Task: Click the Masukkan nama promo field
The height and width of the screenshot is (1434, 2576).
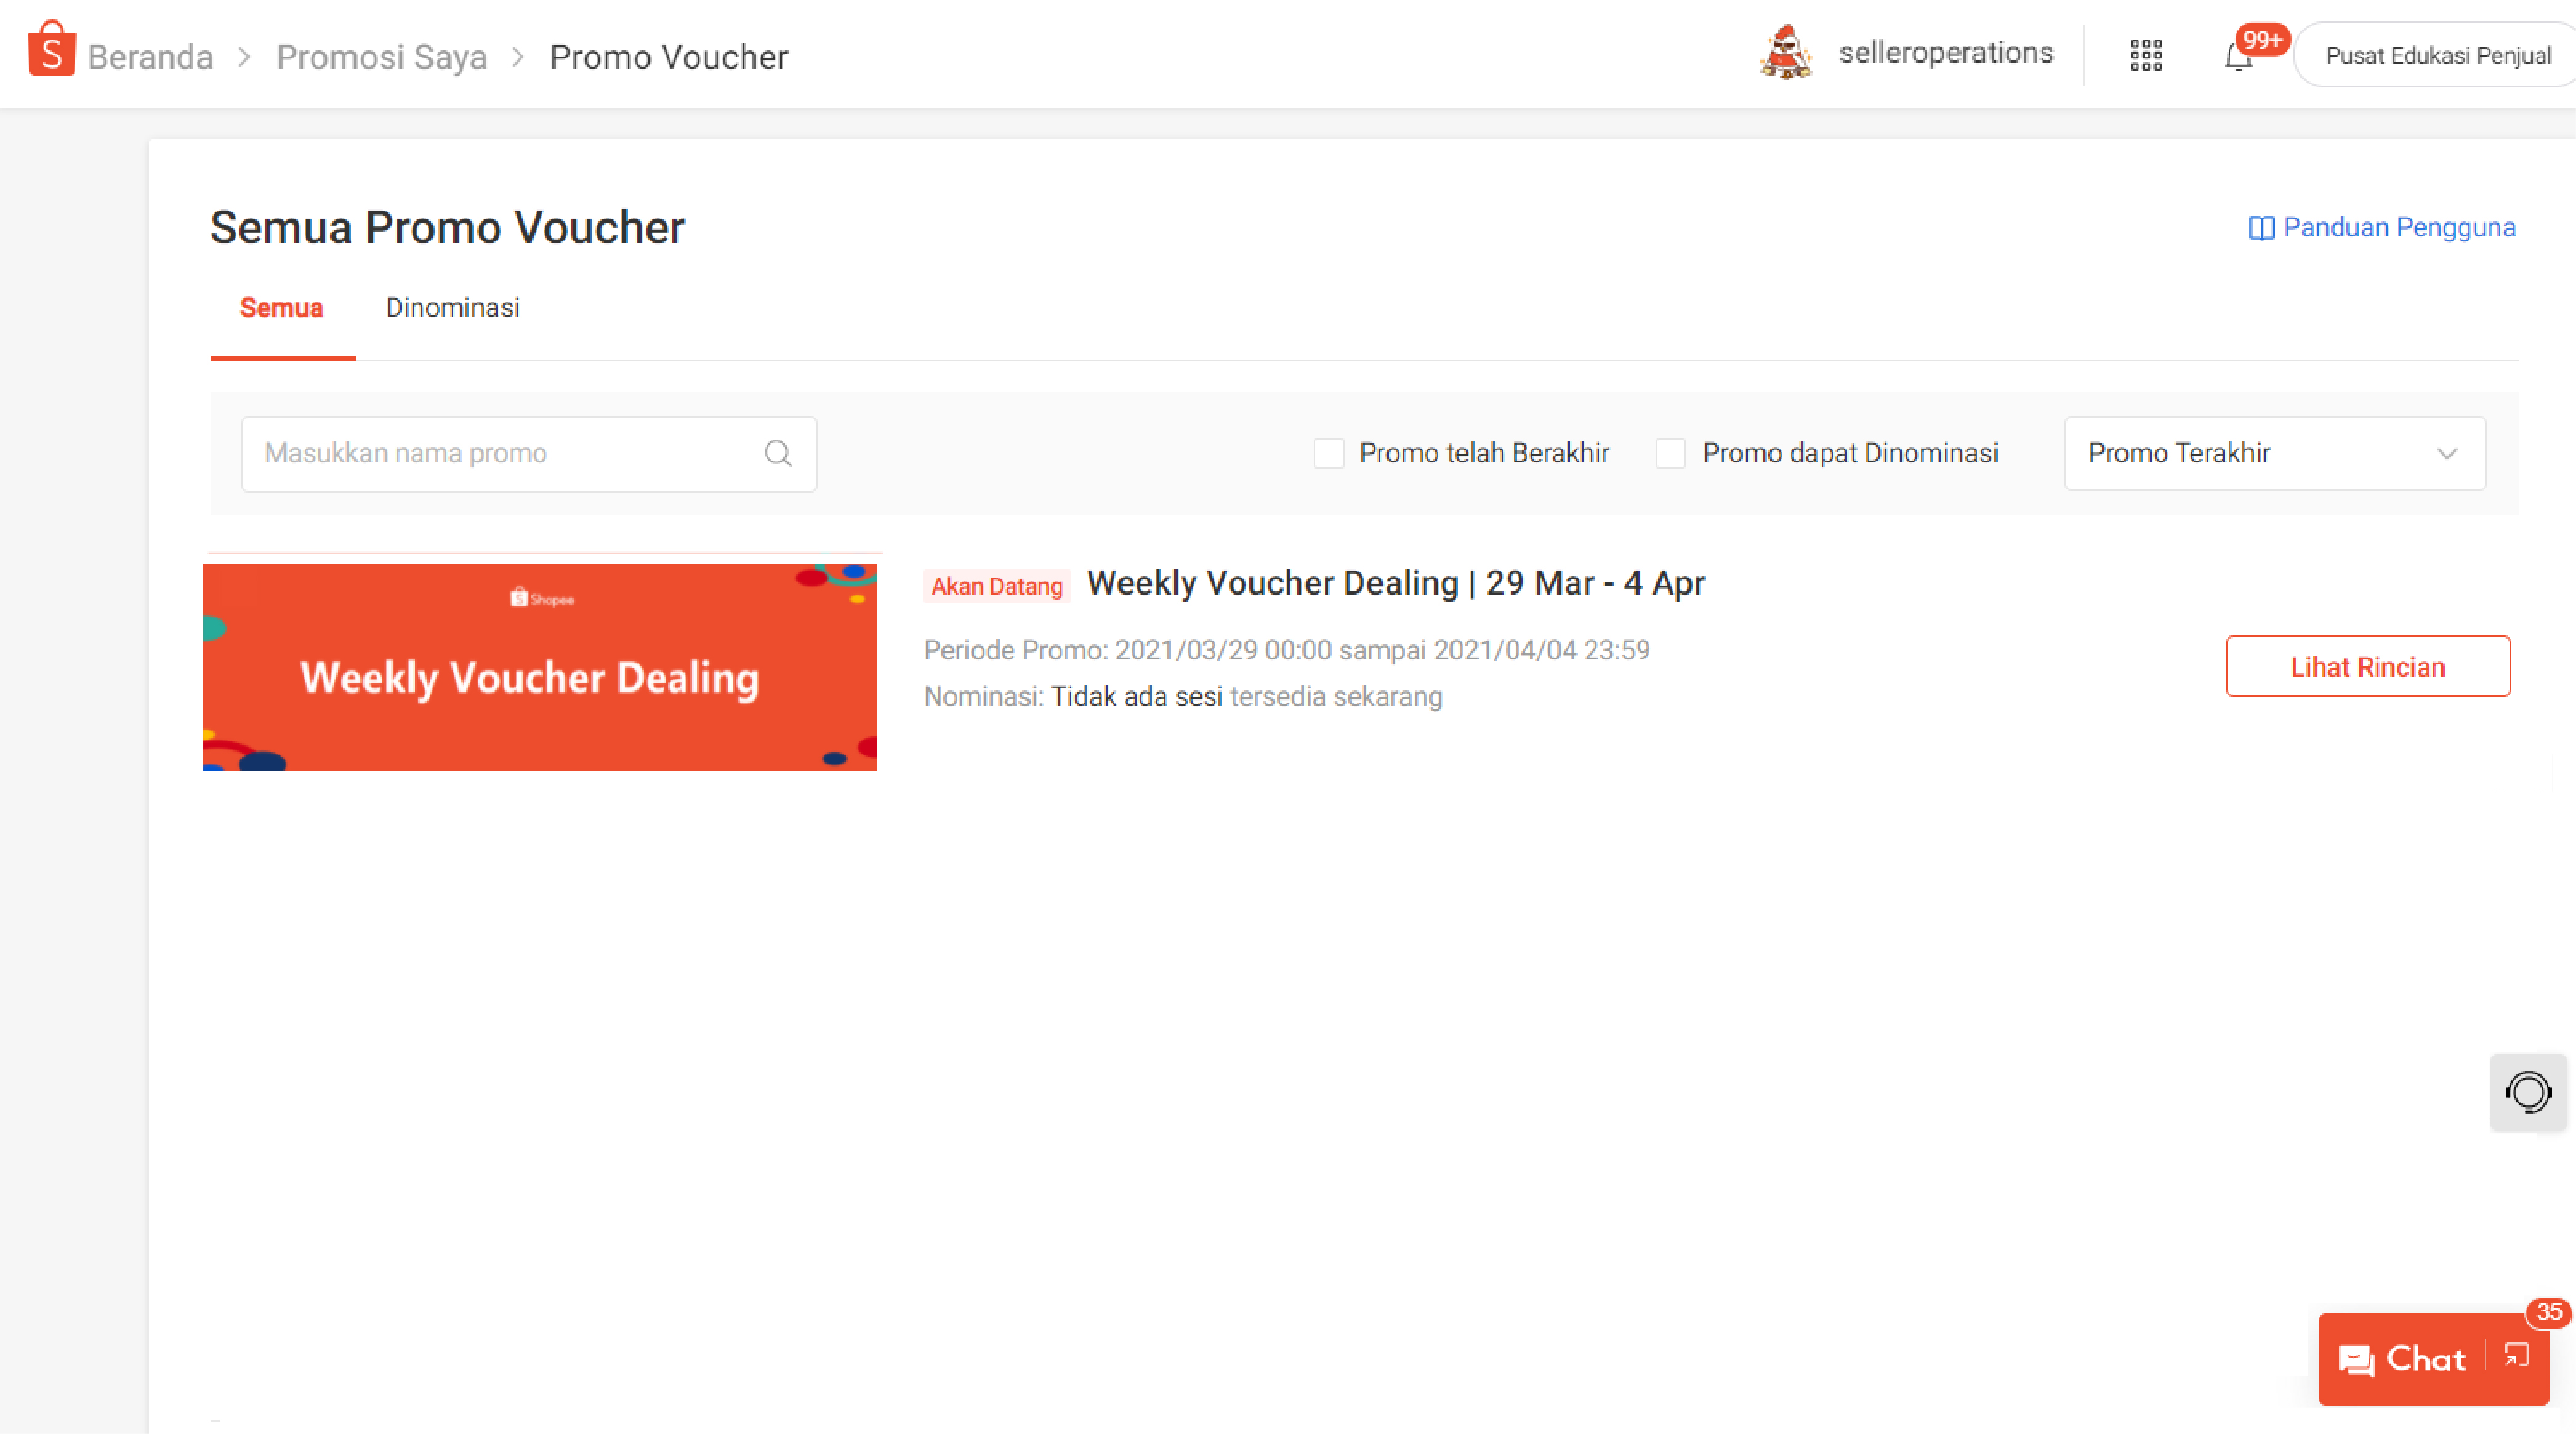Action: coord(500,454)
